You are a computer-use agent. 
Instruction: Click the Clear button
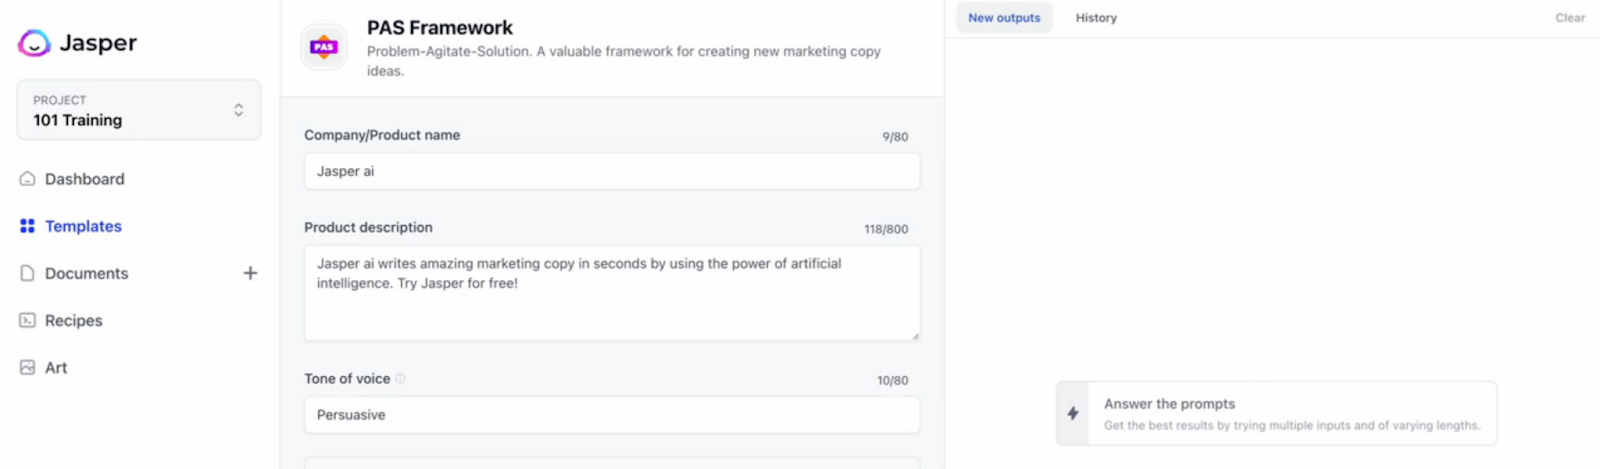(1570, 18)
